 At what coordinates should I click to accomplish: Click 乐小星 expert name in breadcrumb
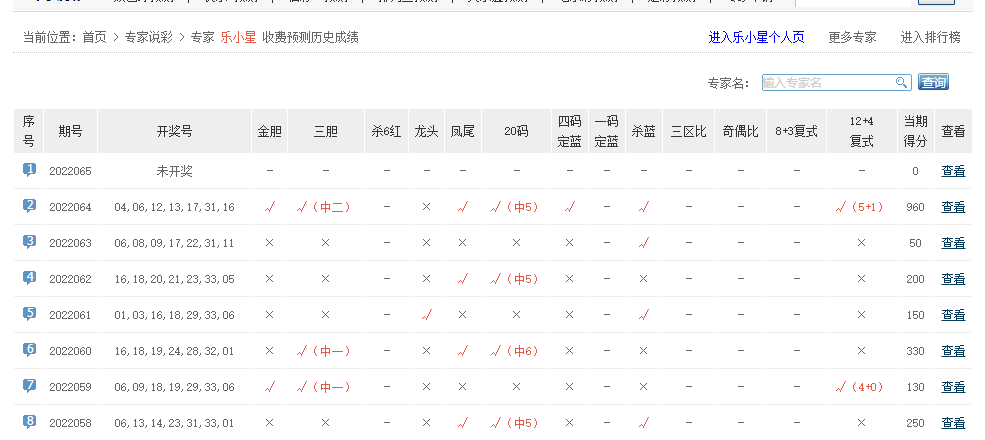point(238,37)
